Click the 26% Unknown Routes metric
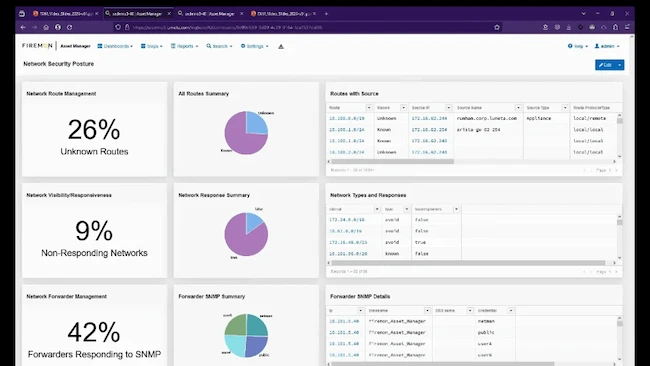 point(94,137)
